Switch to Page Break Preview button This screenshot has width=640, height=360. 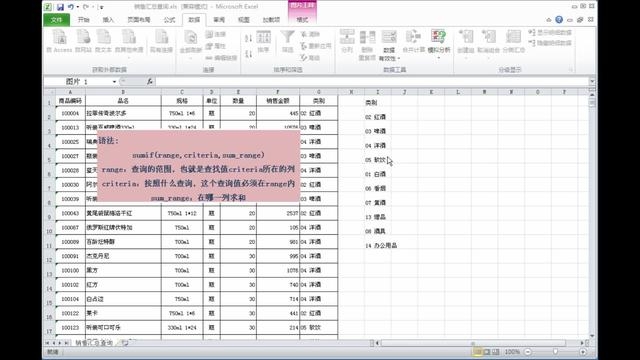(x=496, y=351)
